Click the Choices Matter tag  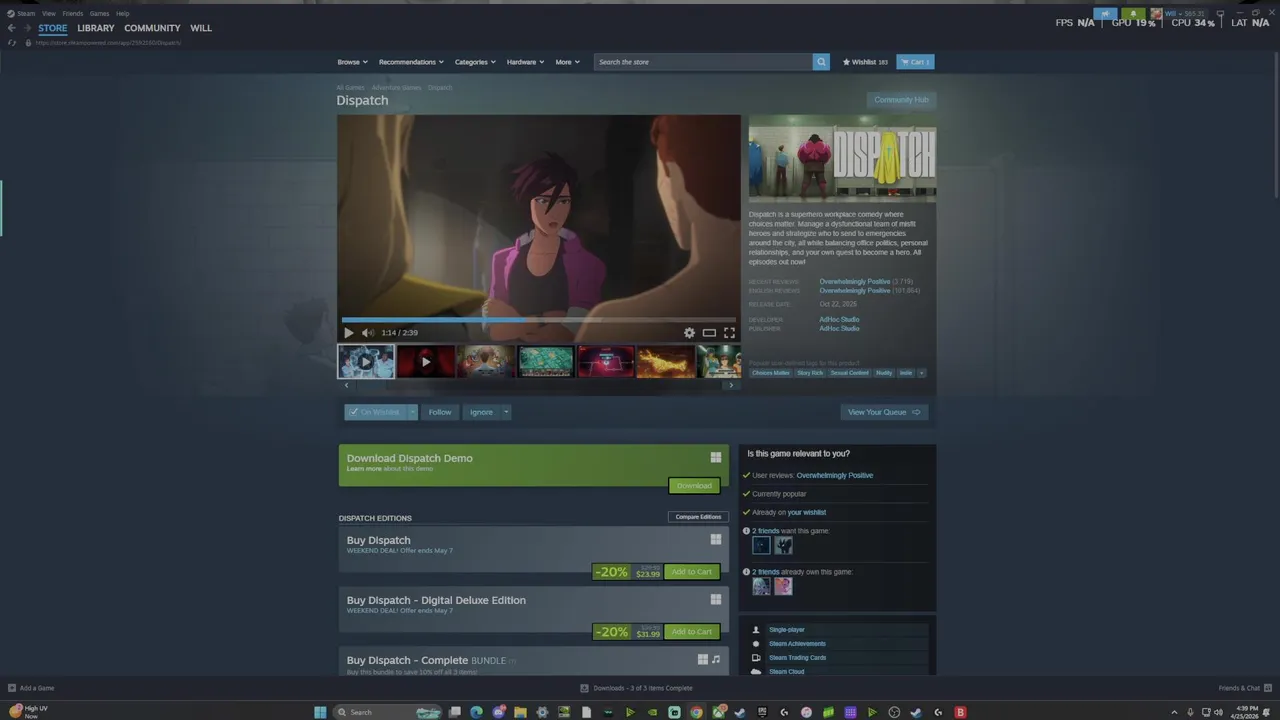[770, 373]
